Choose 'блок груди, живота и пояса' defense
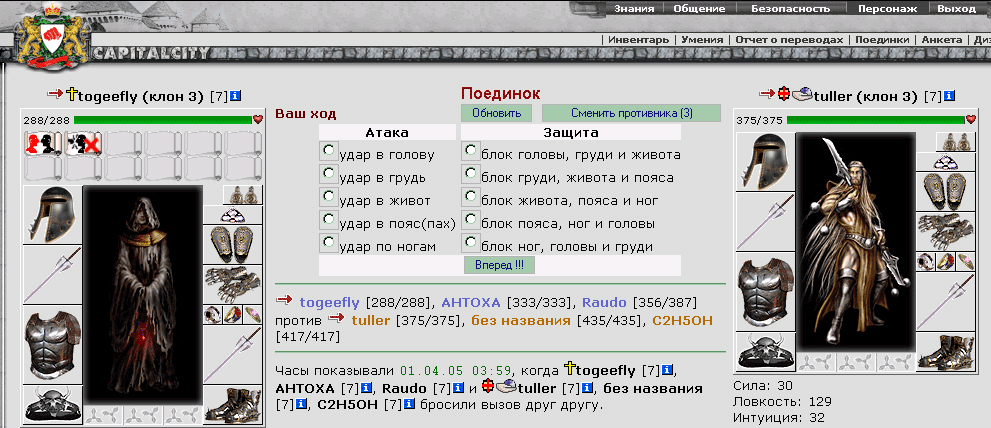Viewport: 991px width, 428px height. 470,173
